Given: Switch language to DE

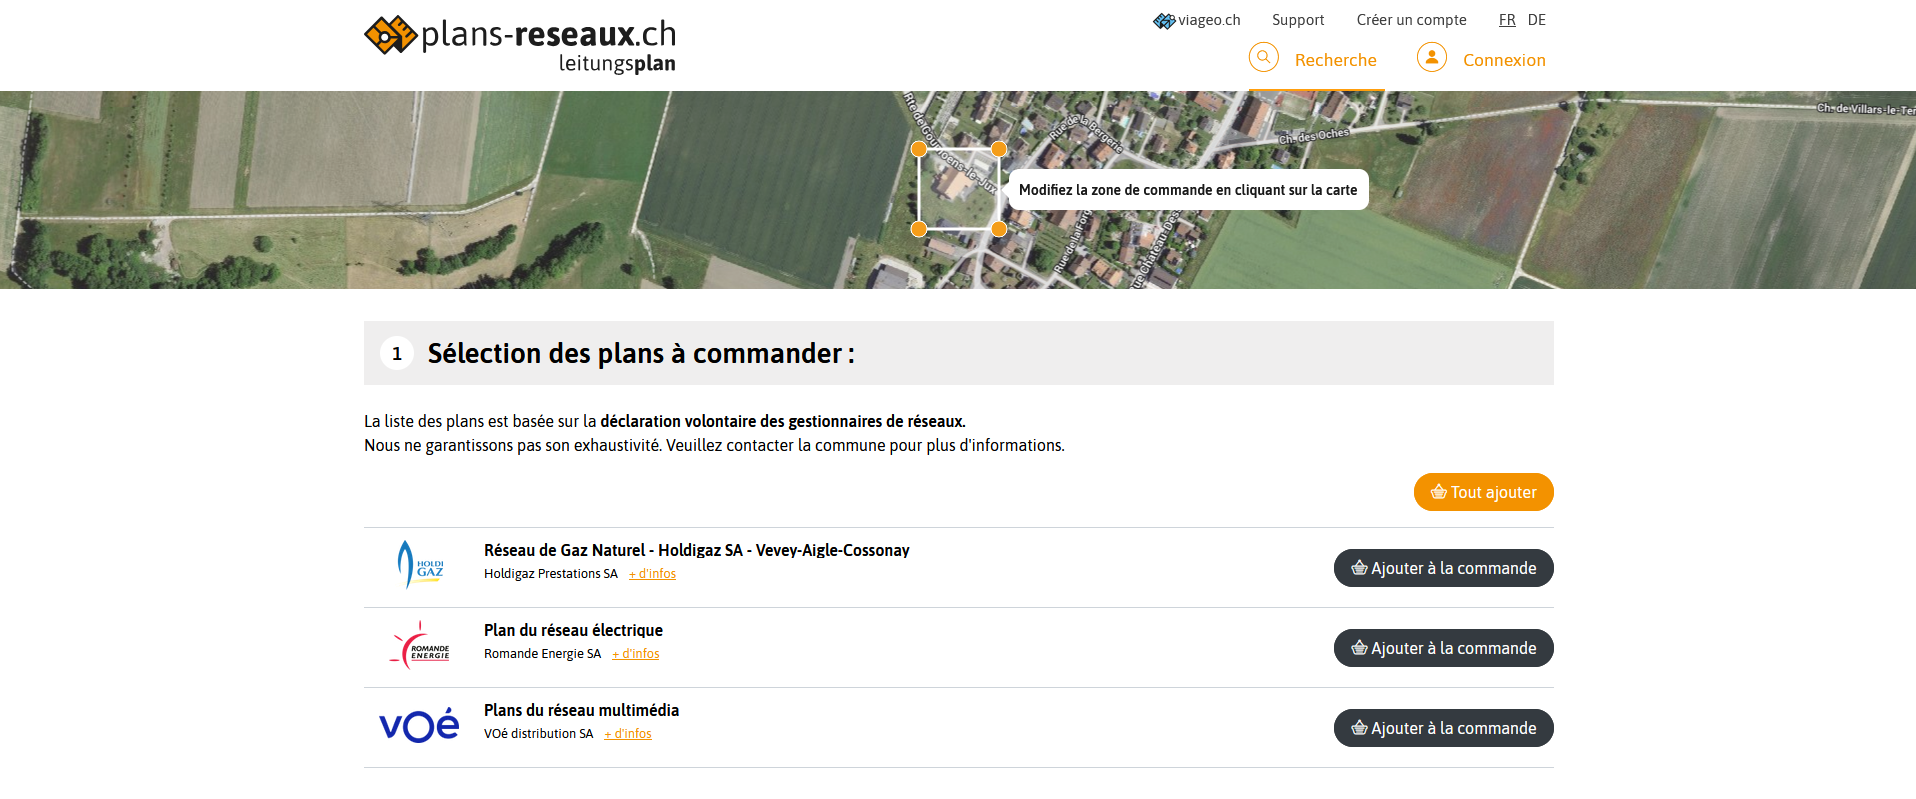Looking at the screenshot, I should [x=1536, y=20].
